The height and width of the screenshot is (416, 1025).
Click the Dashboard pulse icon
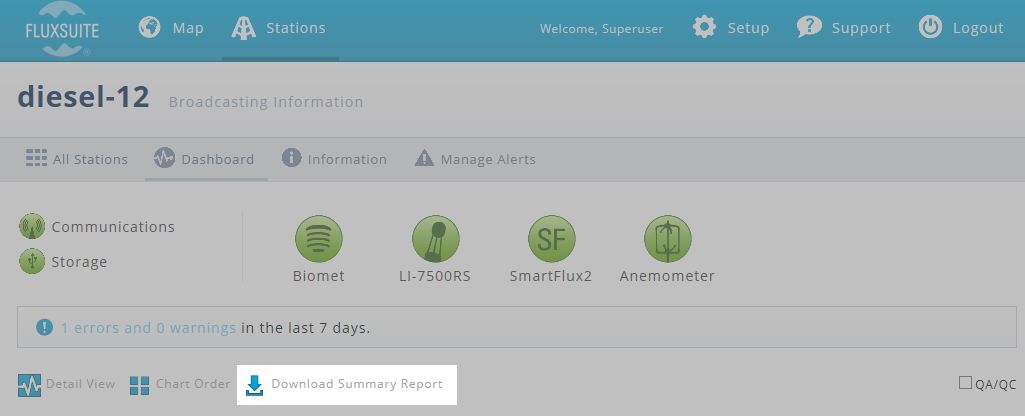[164, 158]
